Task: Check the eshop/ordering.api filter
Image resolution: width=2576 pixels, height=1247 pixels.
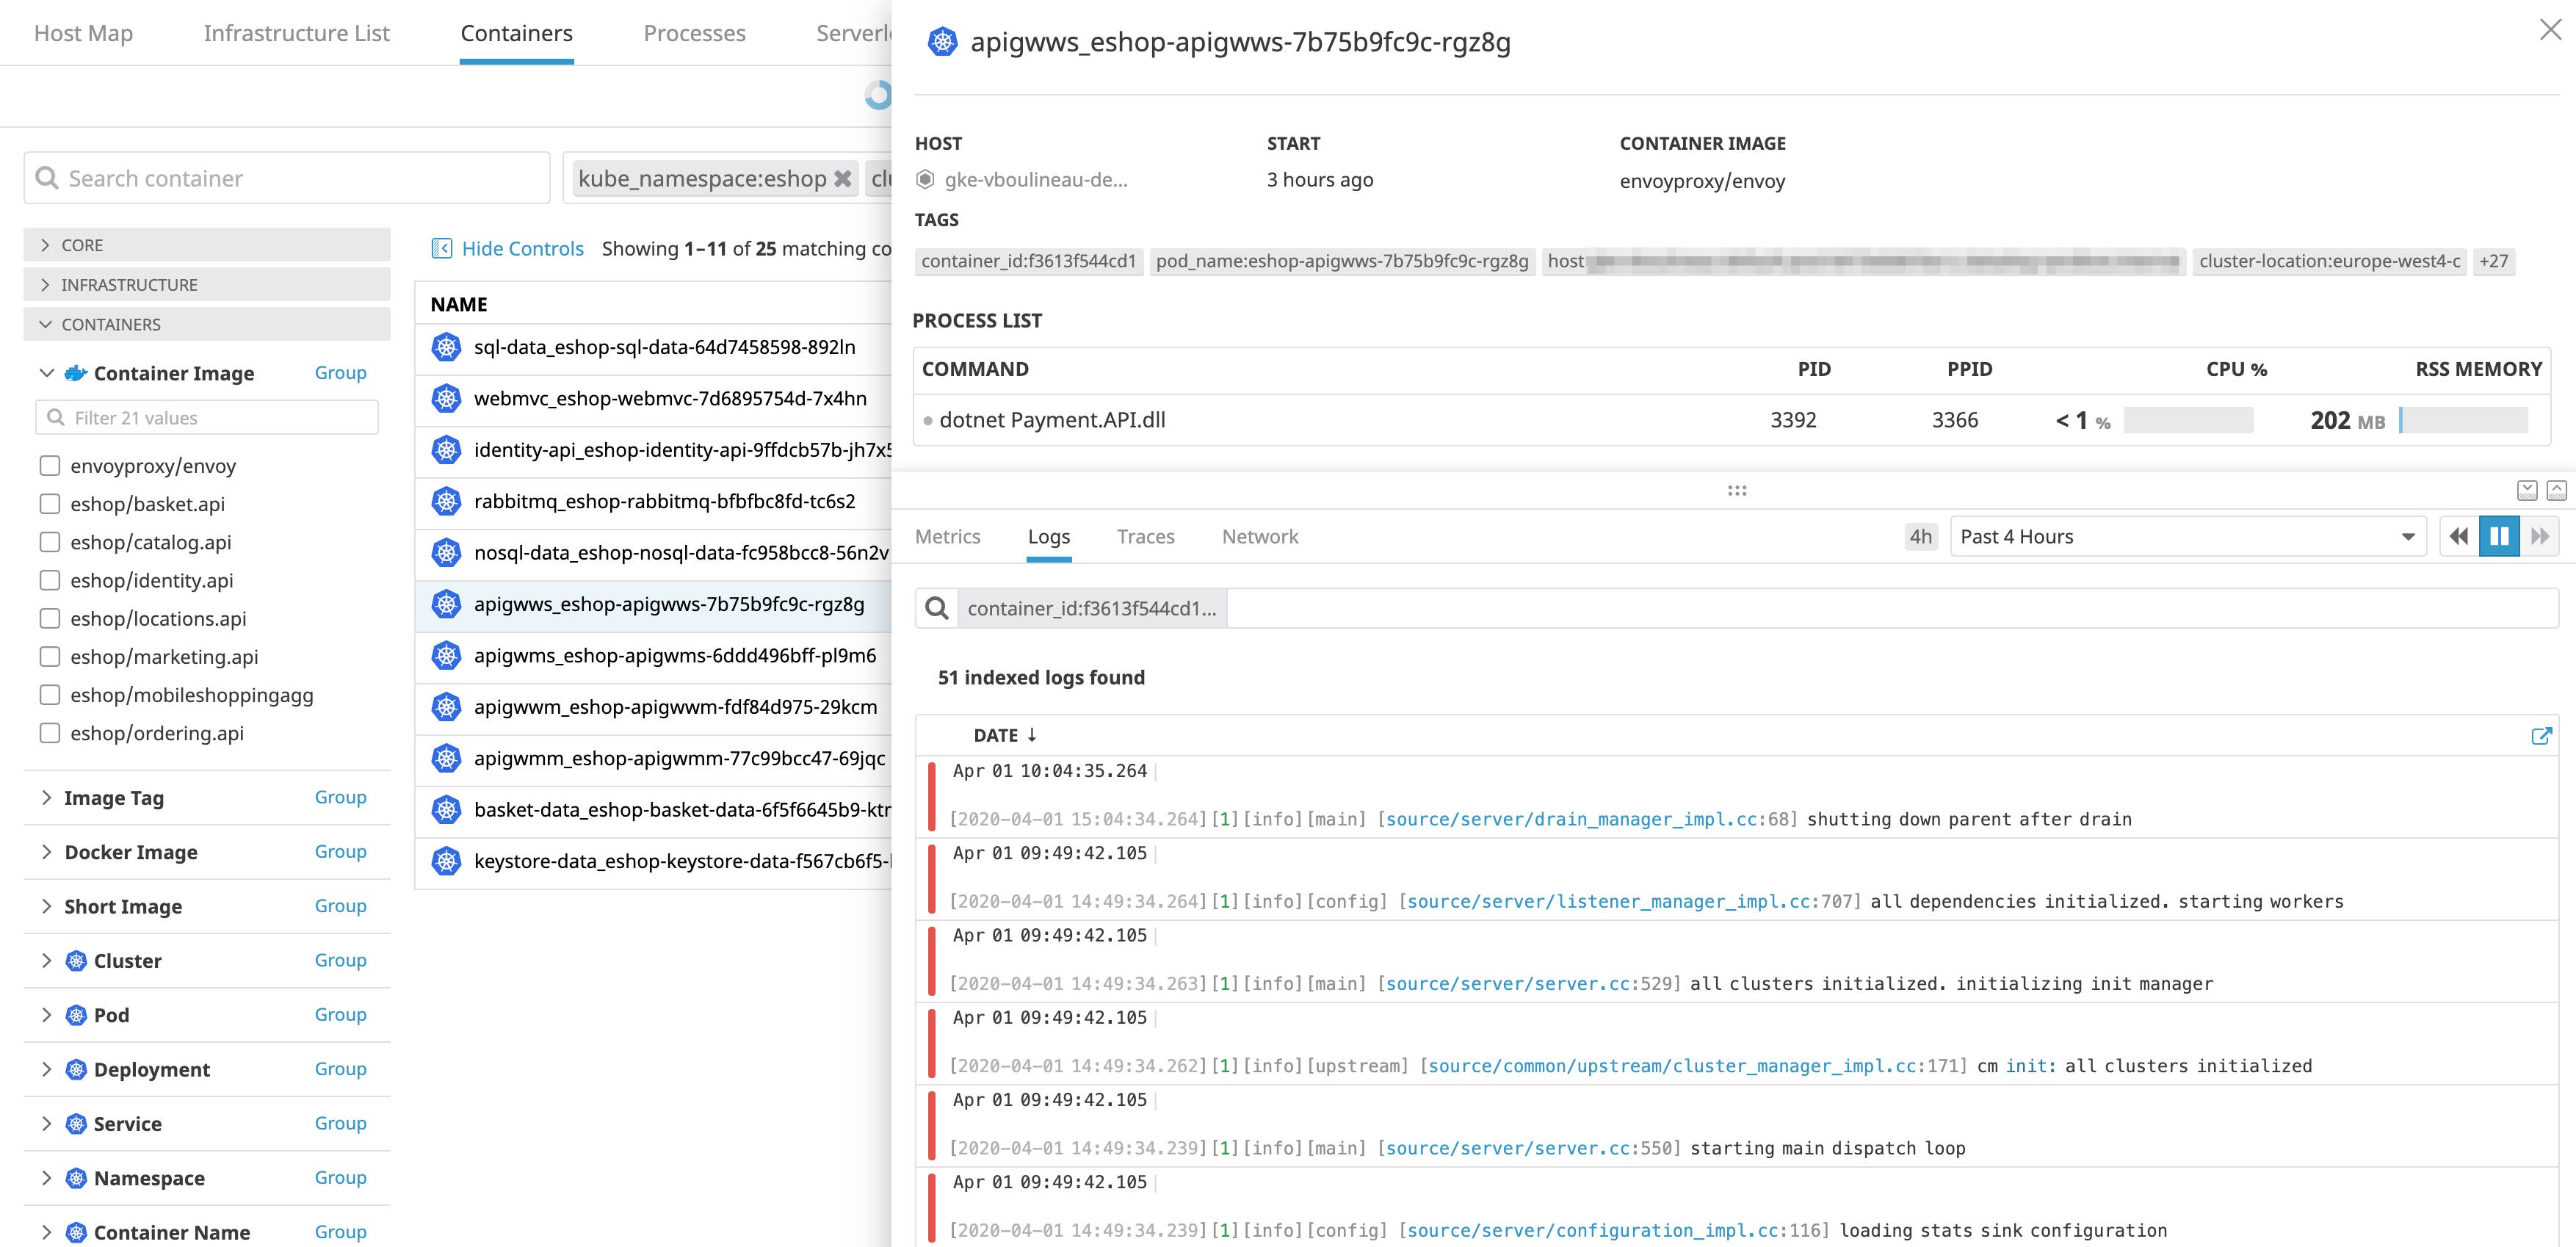Action: click(50, 733)
